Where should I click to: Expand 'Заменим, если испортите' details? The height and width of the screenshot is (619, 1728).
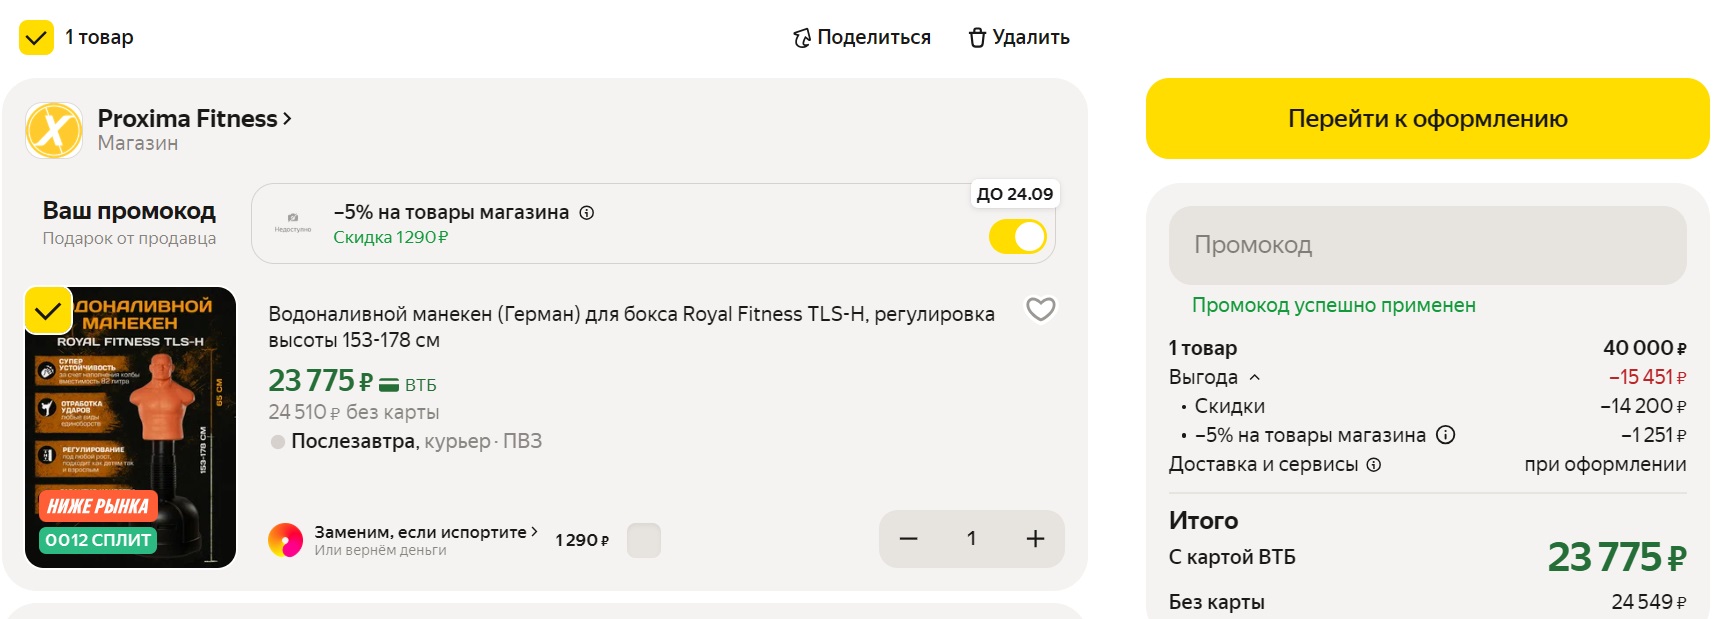tap(426, 532)
